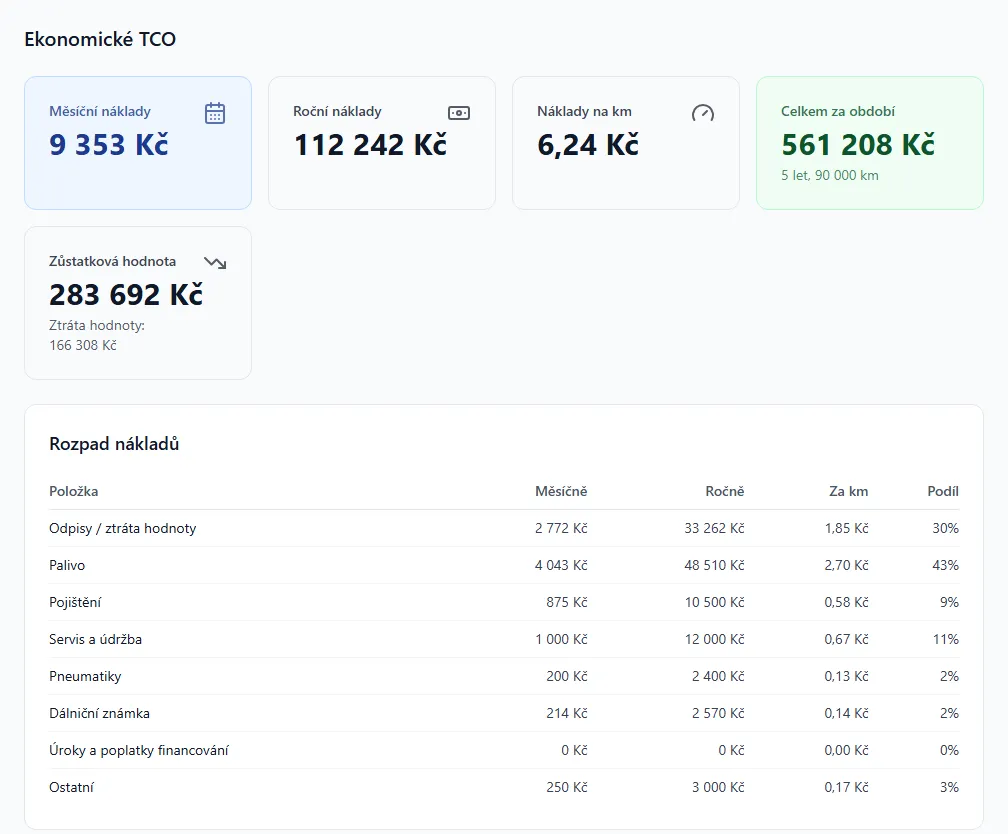Click the Zůstatková hodnota card label
This screenshot has height=834, width=1008.
[x=112, y=261]
